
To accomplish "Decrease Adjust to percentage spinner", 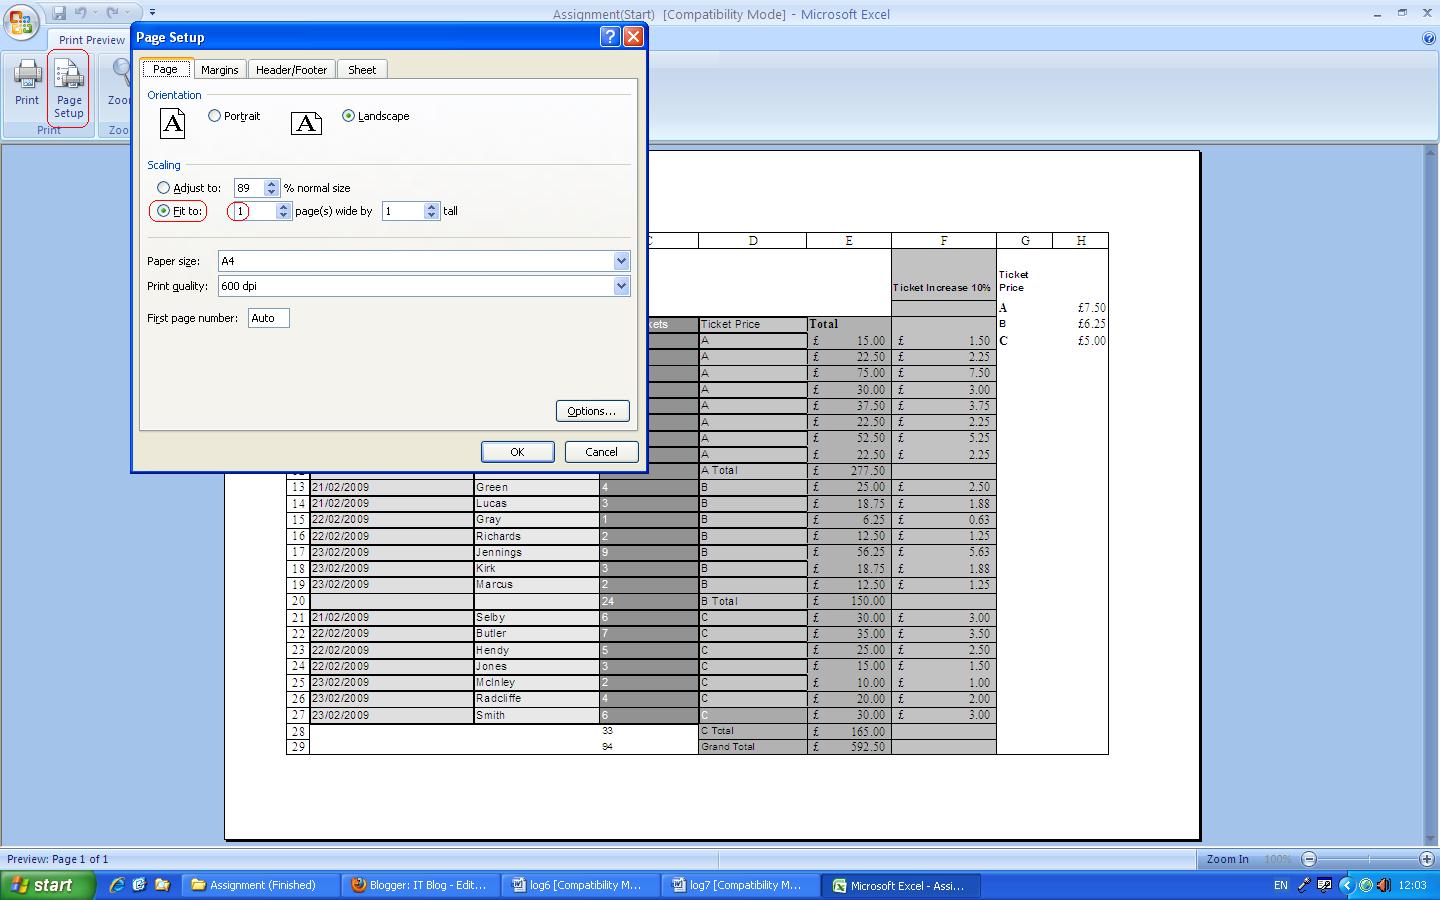I will tap(271, 192).
